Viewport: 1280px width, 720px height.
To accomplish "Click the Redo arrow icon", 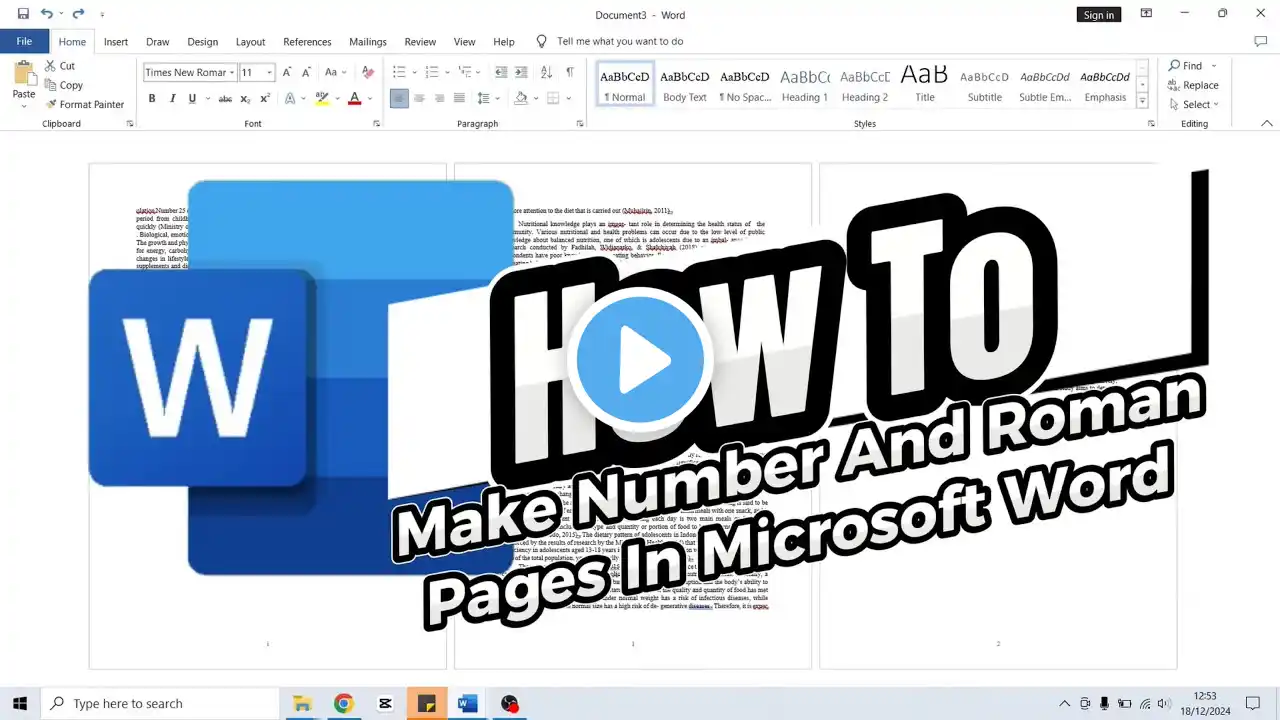I will (x=78, y=14).
